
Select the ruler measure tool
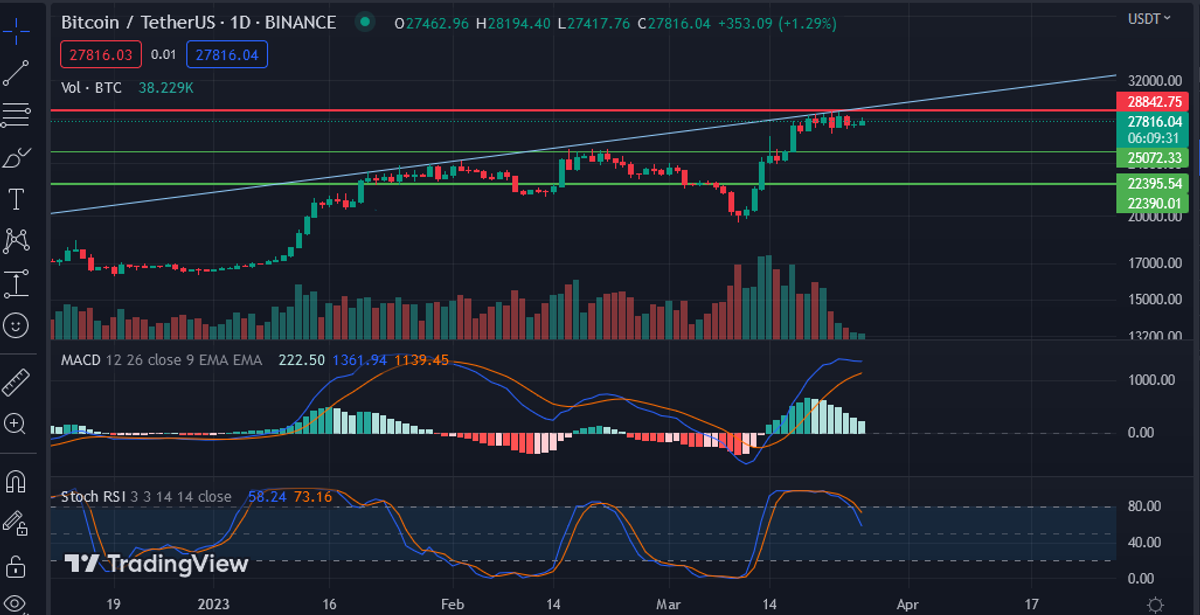click(16, 381)
